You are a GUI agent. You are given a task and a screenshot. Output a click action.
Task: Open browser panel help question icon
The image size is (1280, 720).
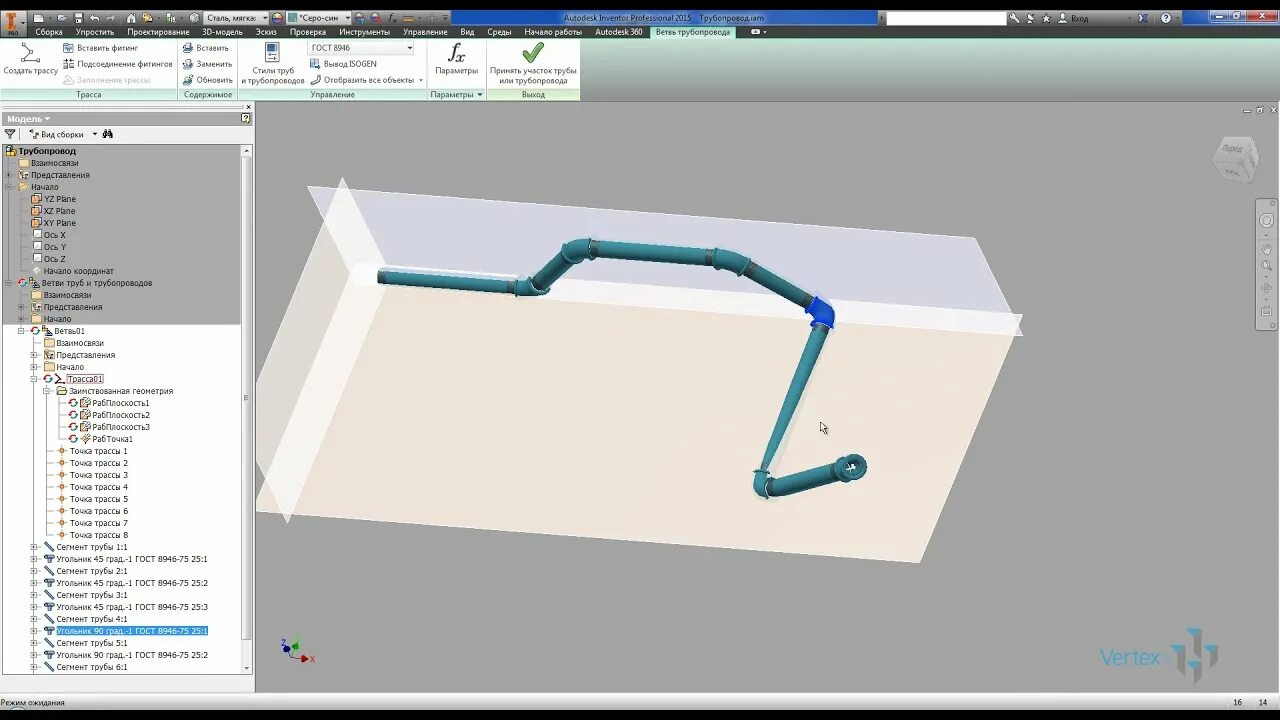(246, 118)
